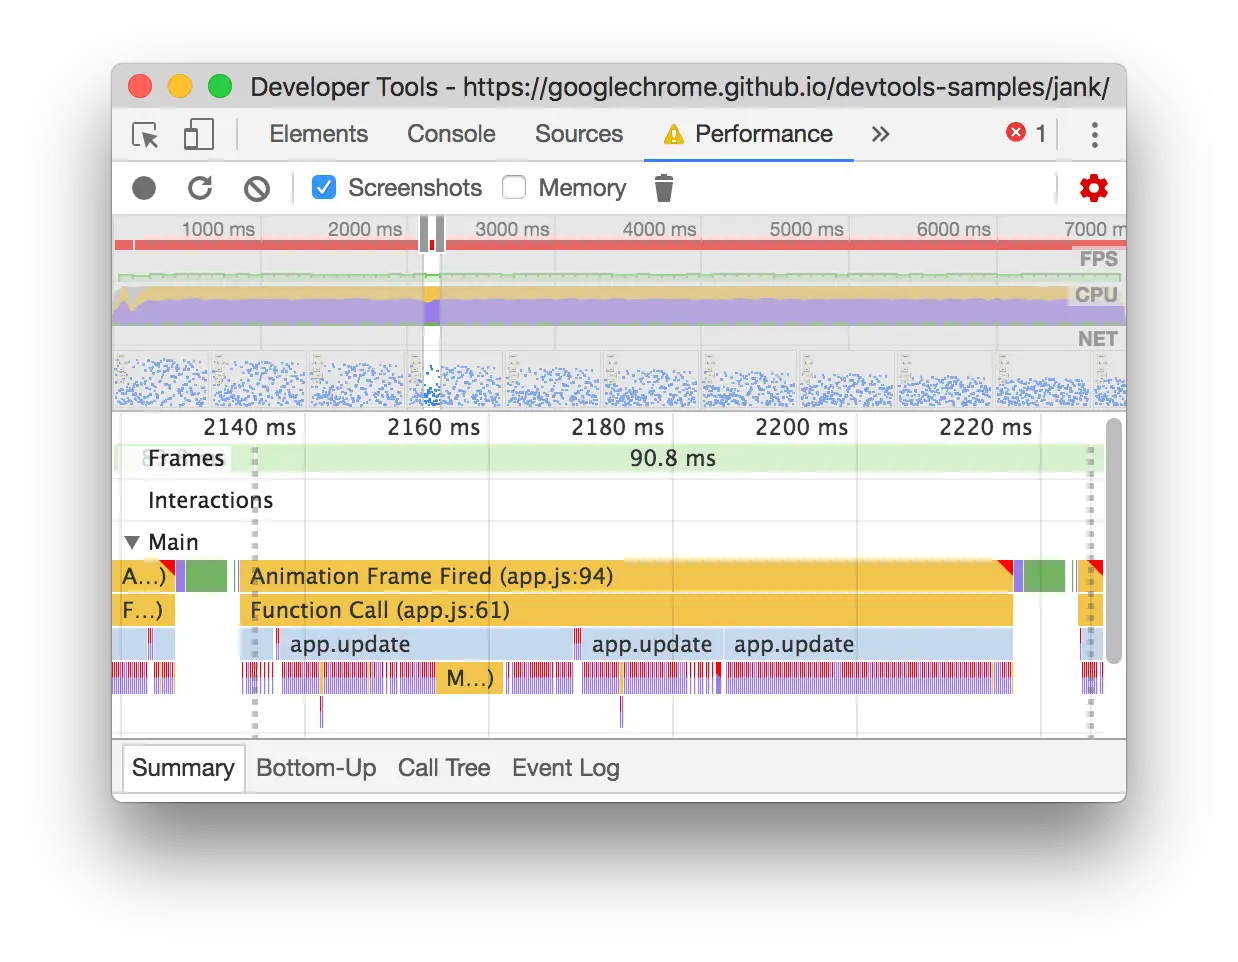Screen dimensions: 1238x962
Task: Click Performance tab warning triangle icon
Action: [674, 134]
